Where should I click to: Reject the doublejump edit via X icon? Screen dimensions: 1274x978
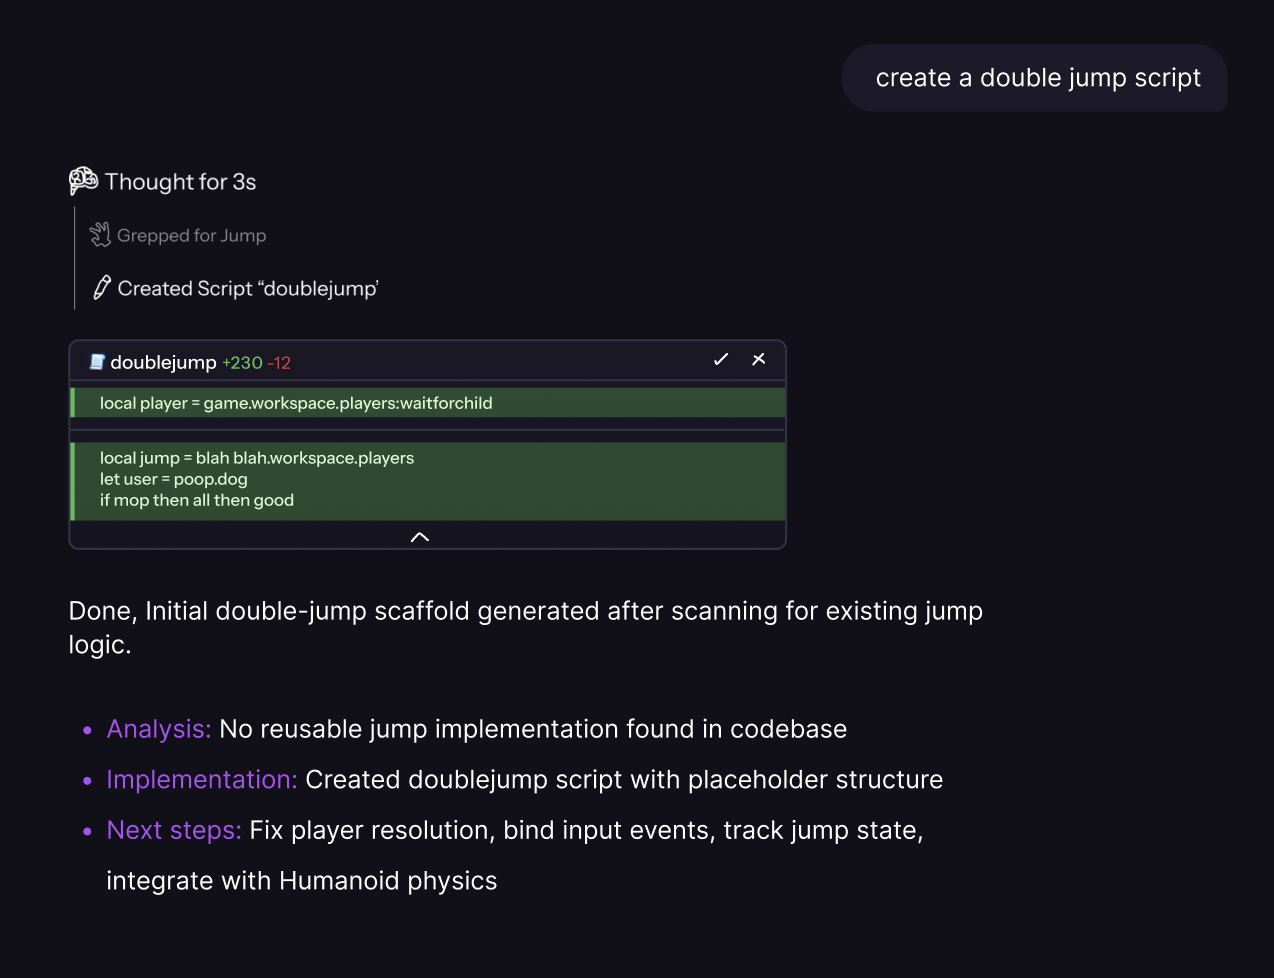point(758,359)
